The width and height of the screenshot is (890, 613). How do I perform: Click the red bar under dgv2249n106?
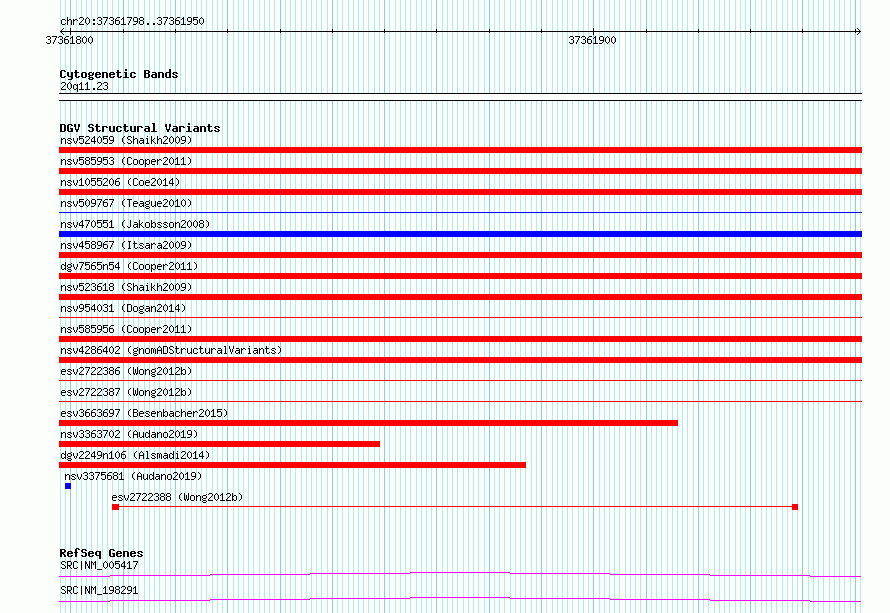pos(292,465)
